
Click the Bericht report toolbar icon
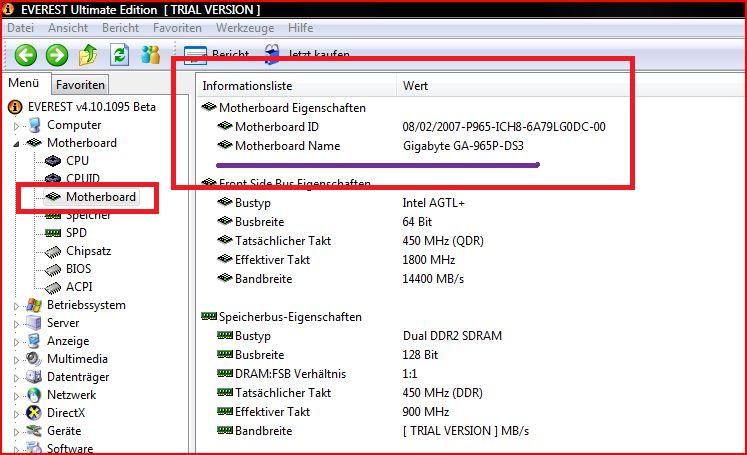point(195,55)
